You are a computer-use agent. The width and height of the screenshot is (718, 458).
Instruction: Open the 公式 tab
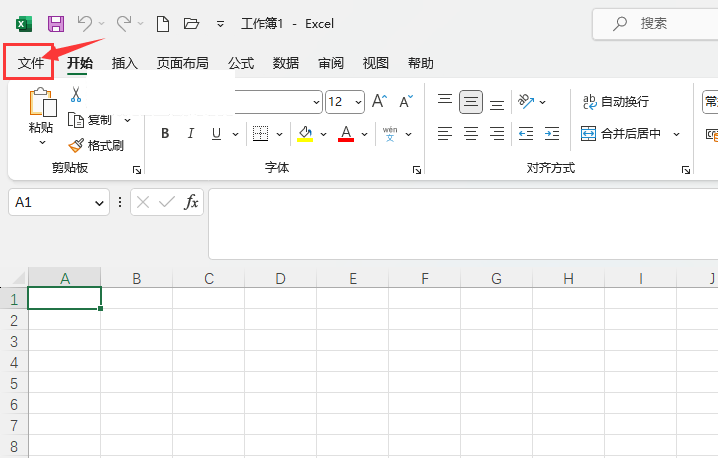[x=241, y=63]
